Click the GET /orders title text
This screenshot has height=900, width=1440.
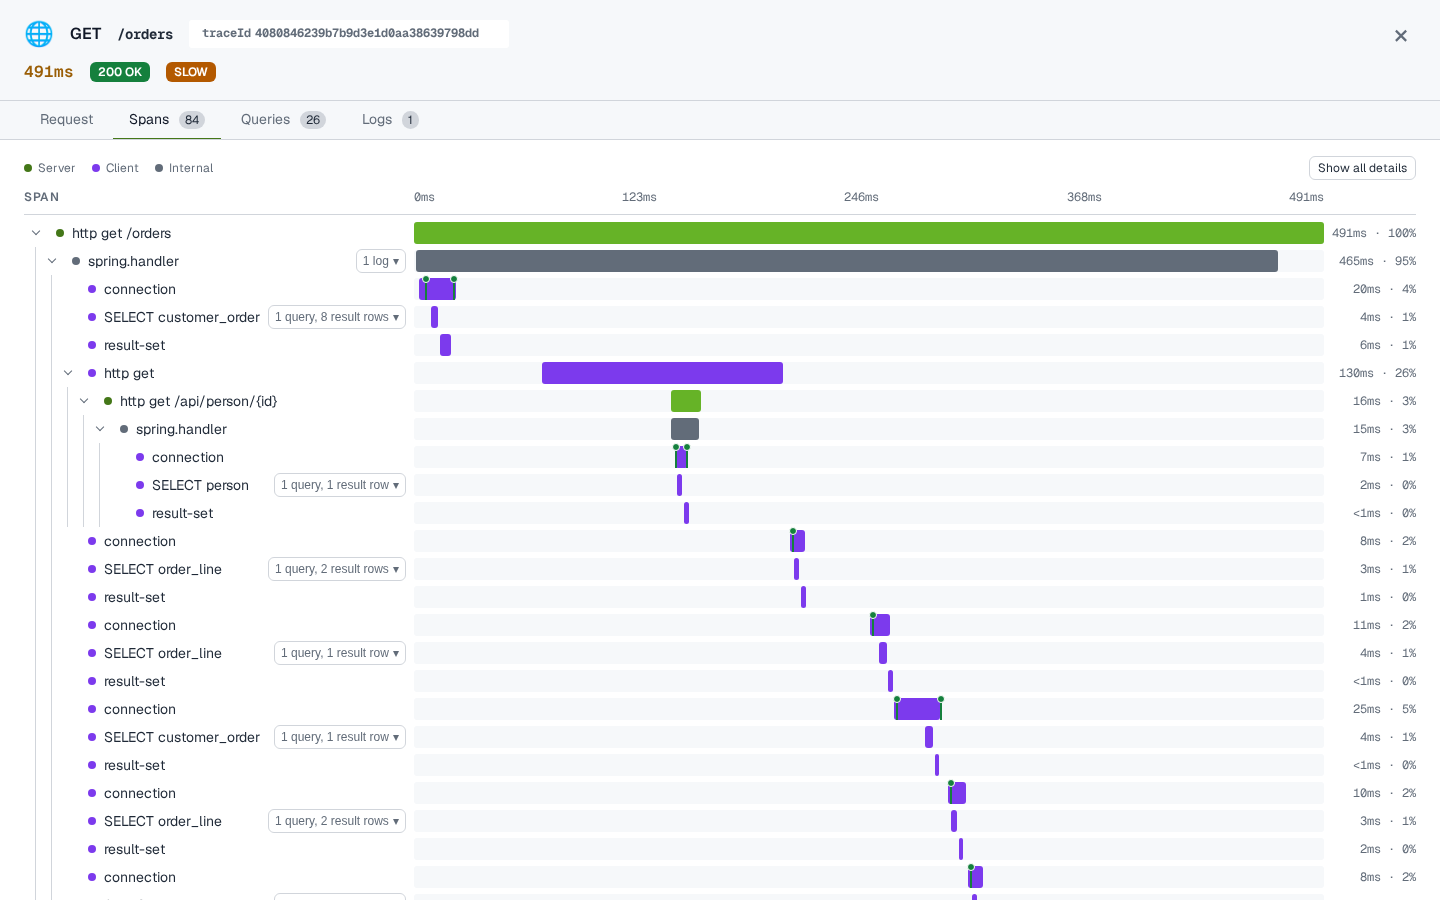(121, 34)
